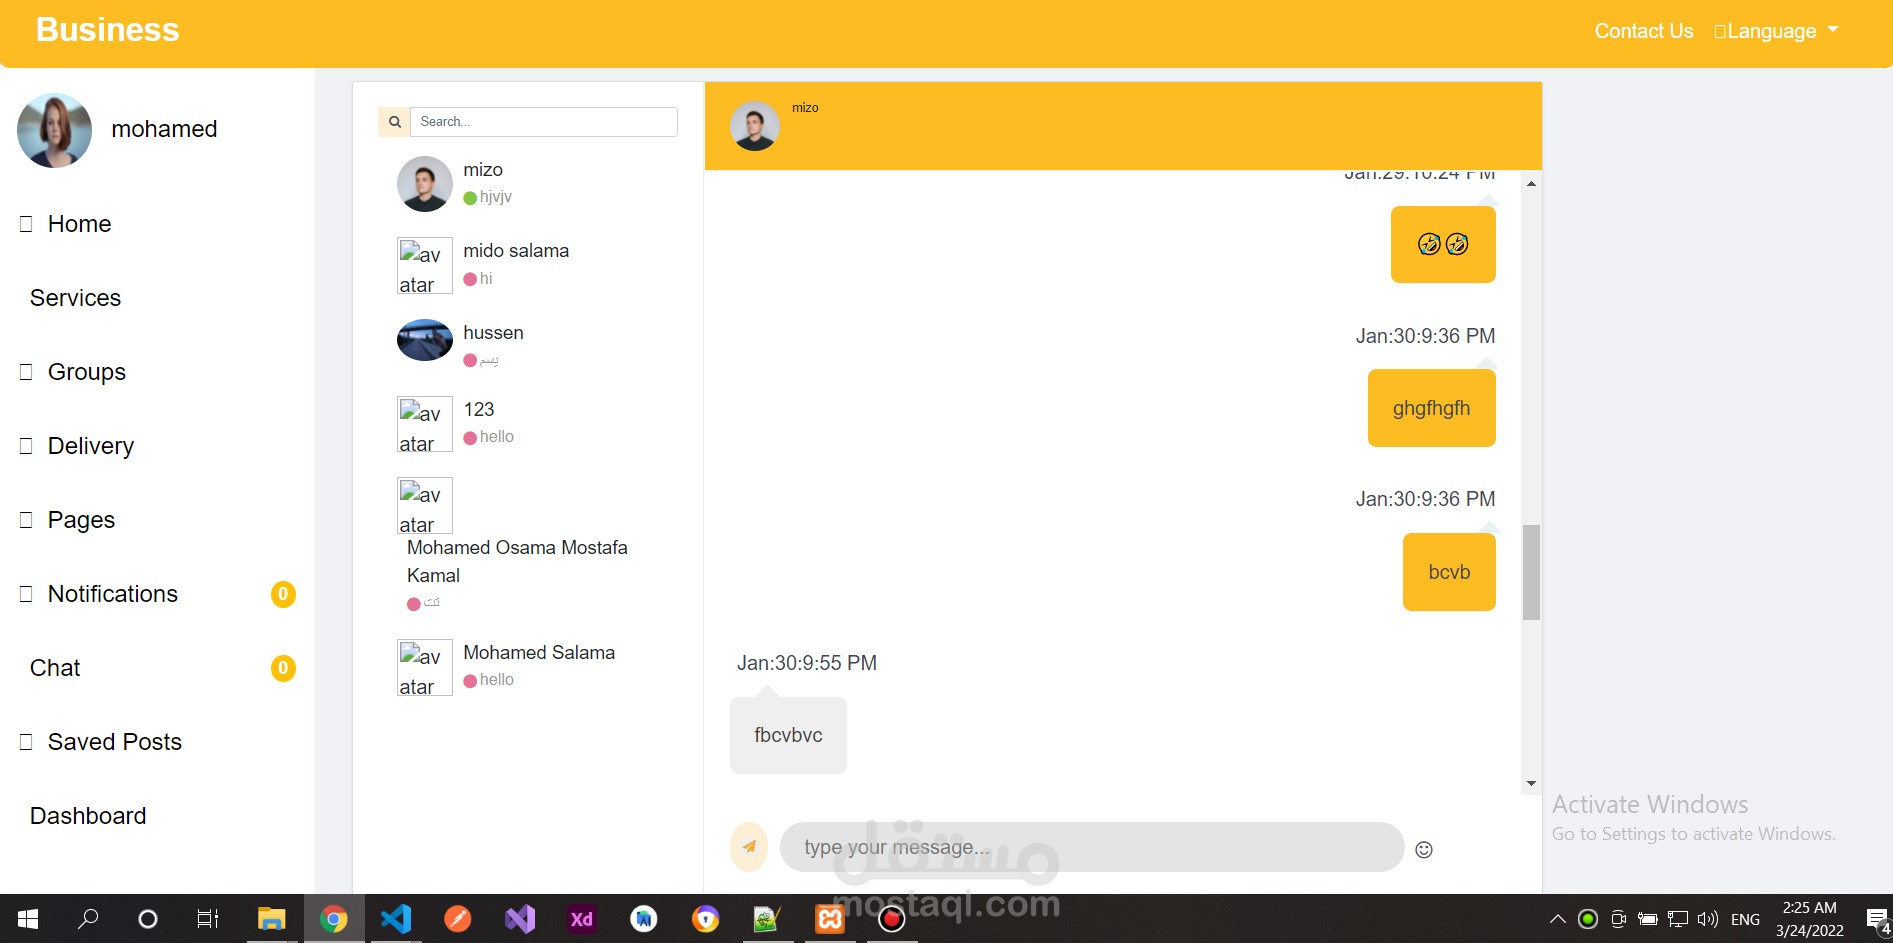Open Adobe XD from taskbar
The width and height of the screenshot is (1893, 943).
click(x=581, y=919)
